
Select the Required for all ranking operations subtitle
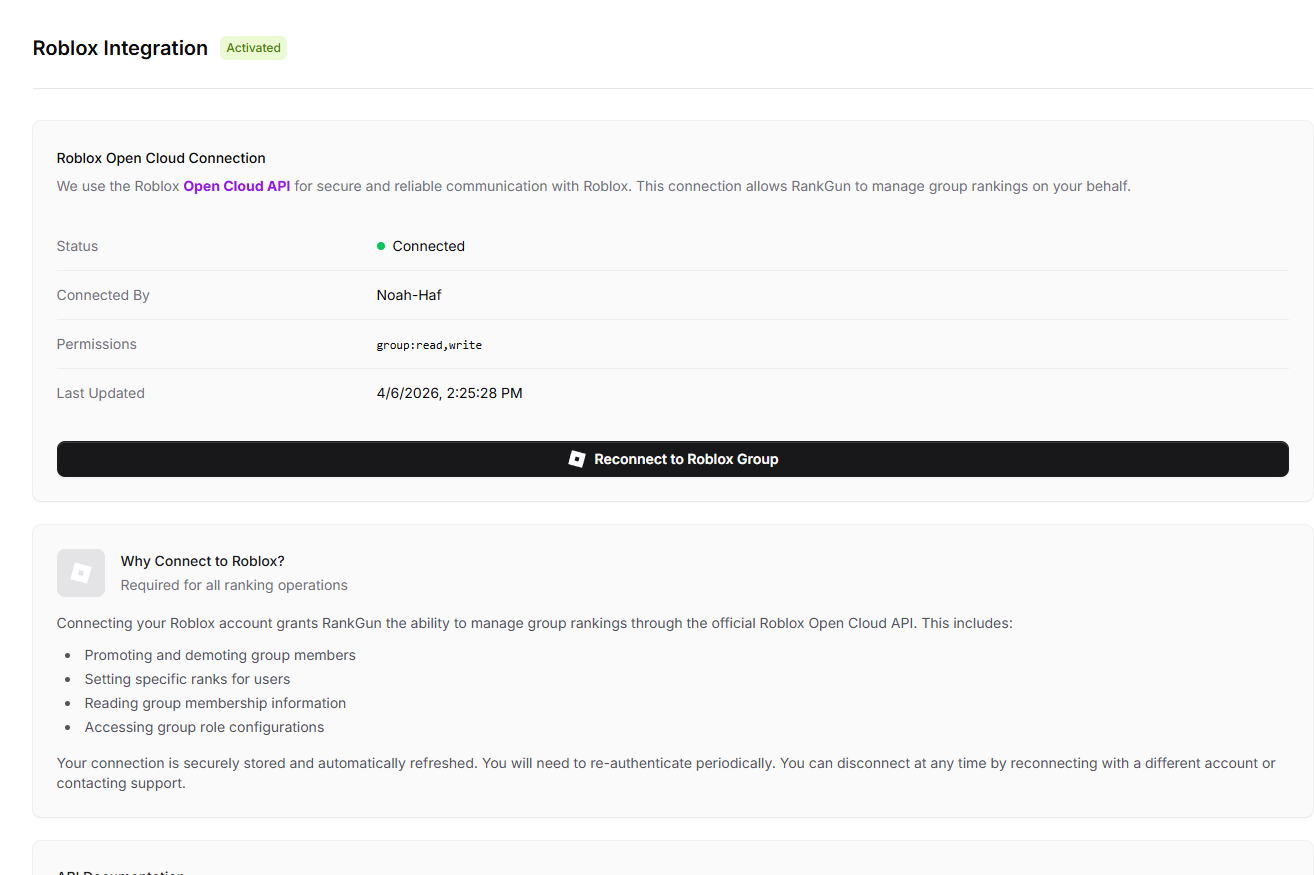(234, 585)
